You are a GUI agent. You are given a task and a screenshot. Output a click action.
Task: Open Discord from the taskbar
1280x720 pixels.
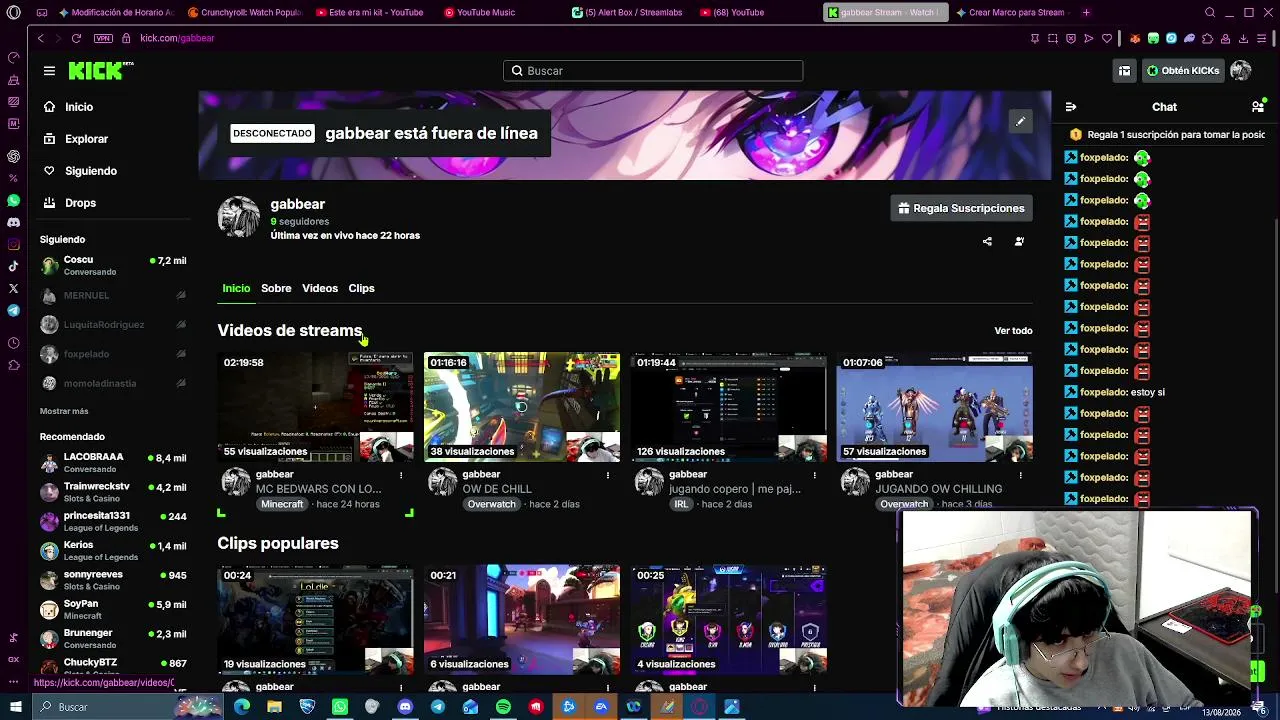[405, 707]
